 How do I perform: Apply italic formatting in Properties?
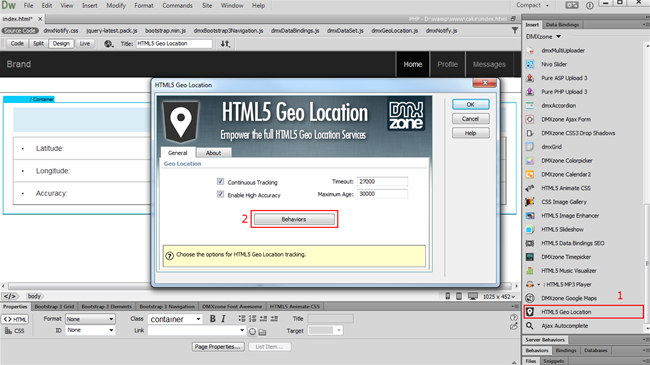point(223,319)
